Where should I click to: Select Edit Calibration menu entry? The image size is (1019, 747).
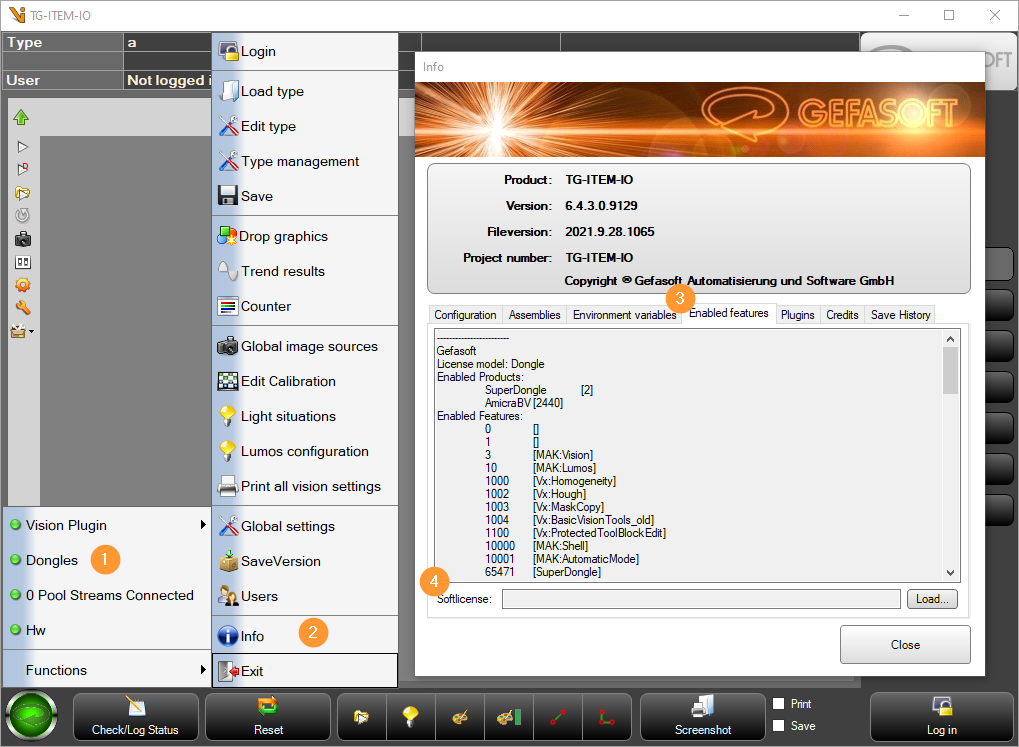point(305,382)
